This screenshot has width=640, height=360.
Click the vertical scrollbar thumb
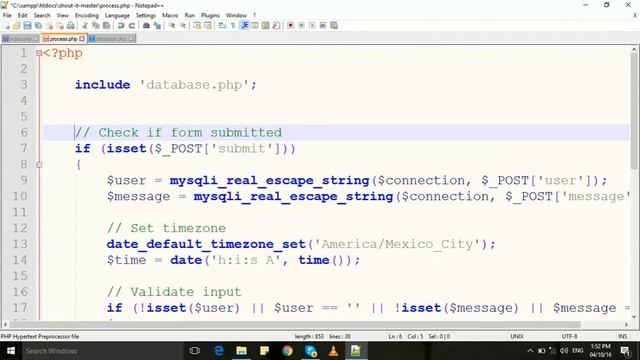point(634,110)
